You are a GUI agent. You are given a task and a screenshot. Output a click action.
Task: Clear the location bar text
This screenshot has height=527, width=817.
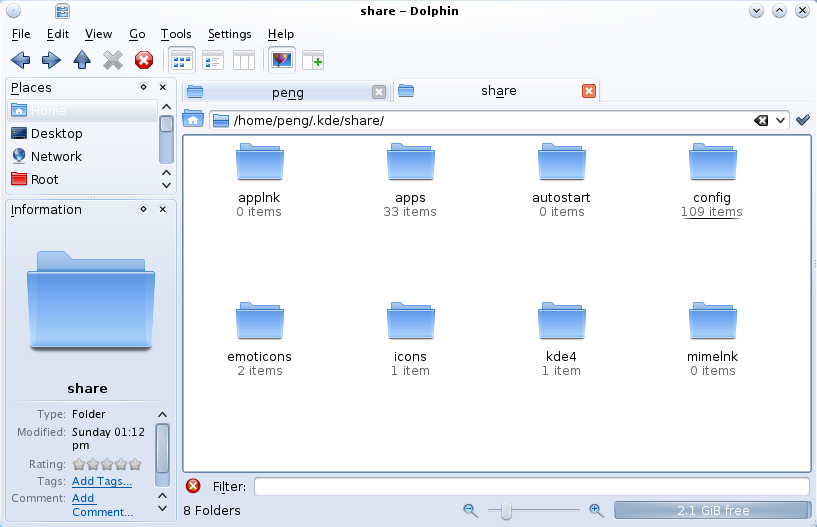click(x=761, y=121)
